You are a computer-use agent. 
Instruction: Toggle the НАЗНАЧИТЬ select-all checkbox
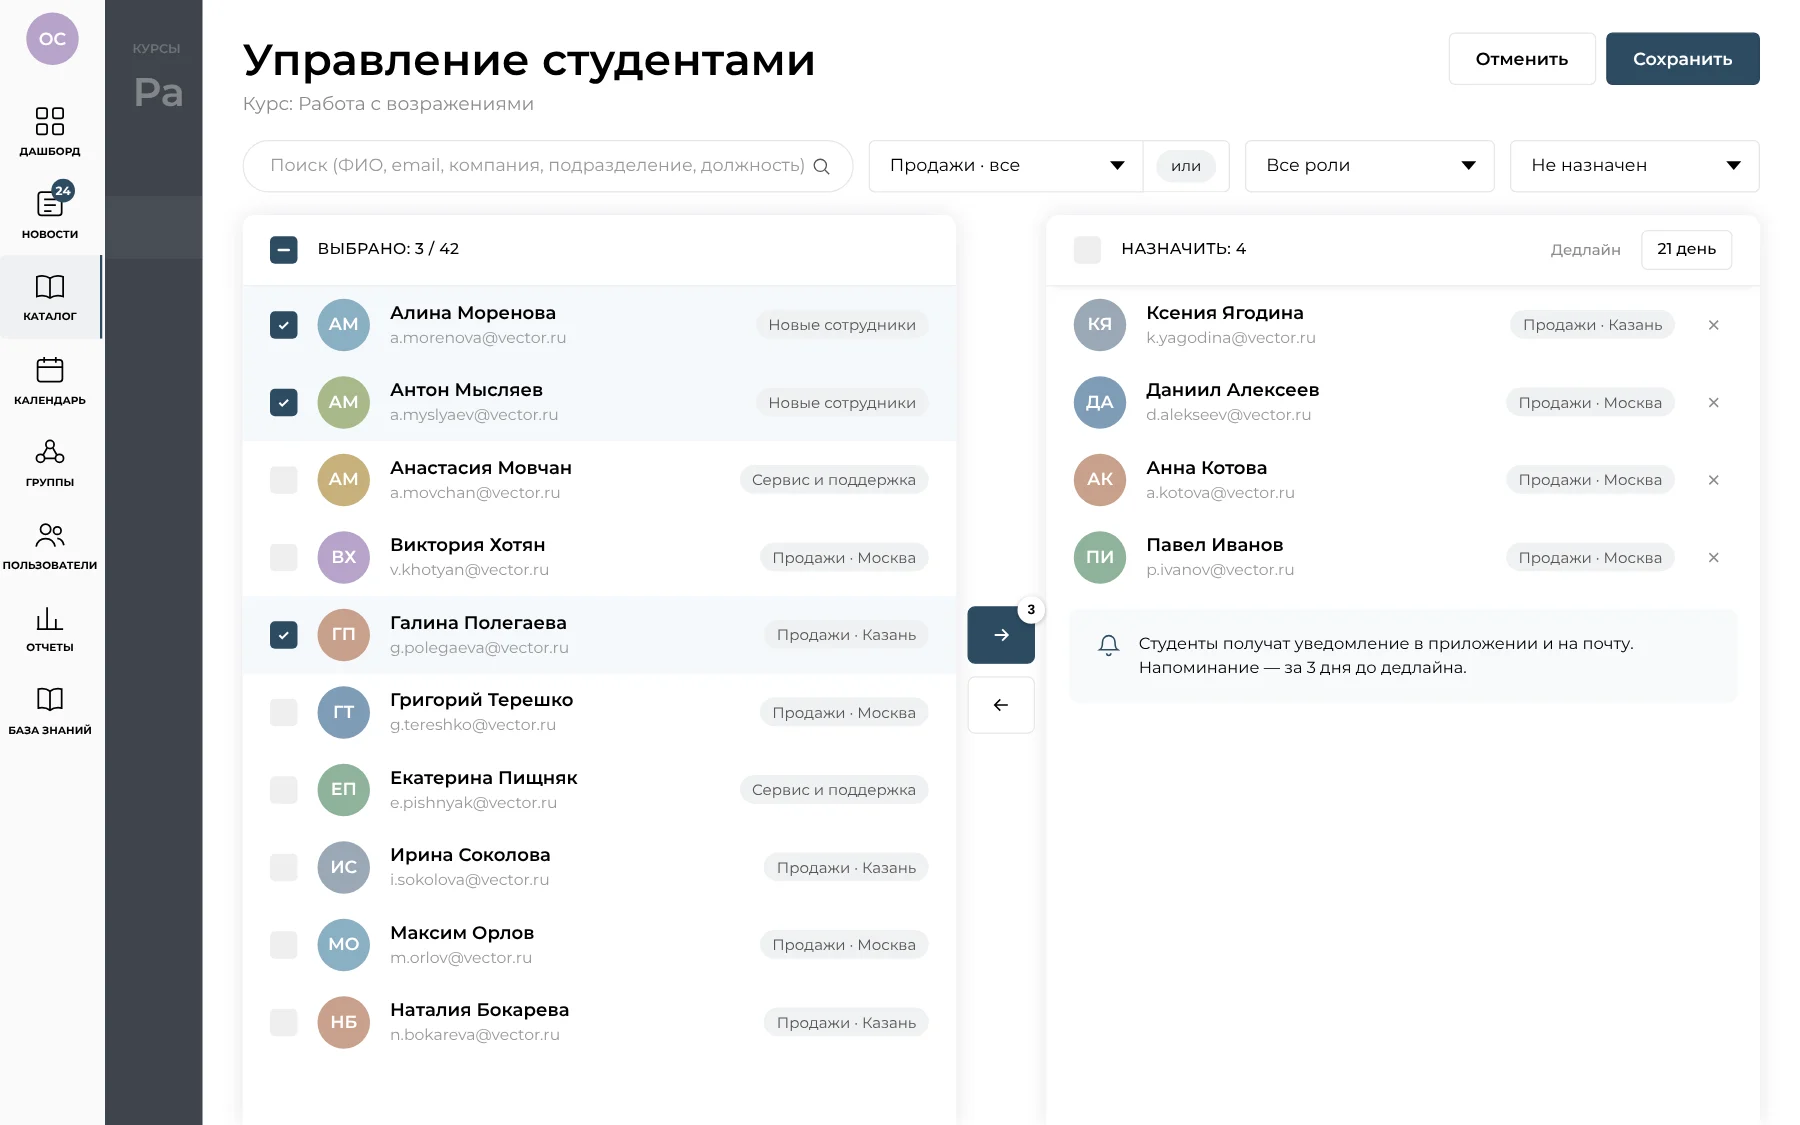click(1087, 249)
